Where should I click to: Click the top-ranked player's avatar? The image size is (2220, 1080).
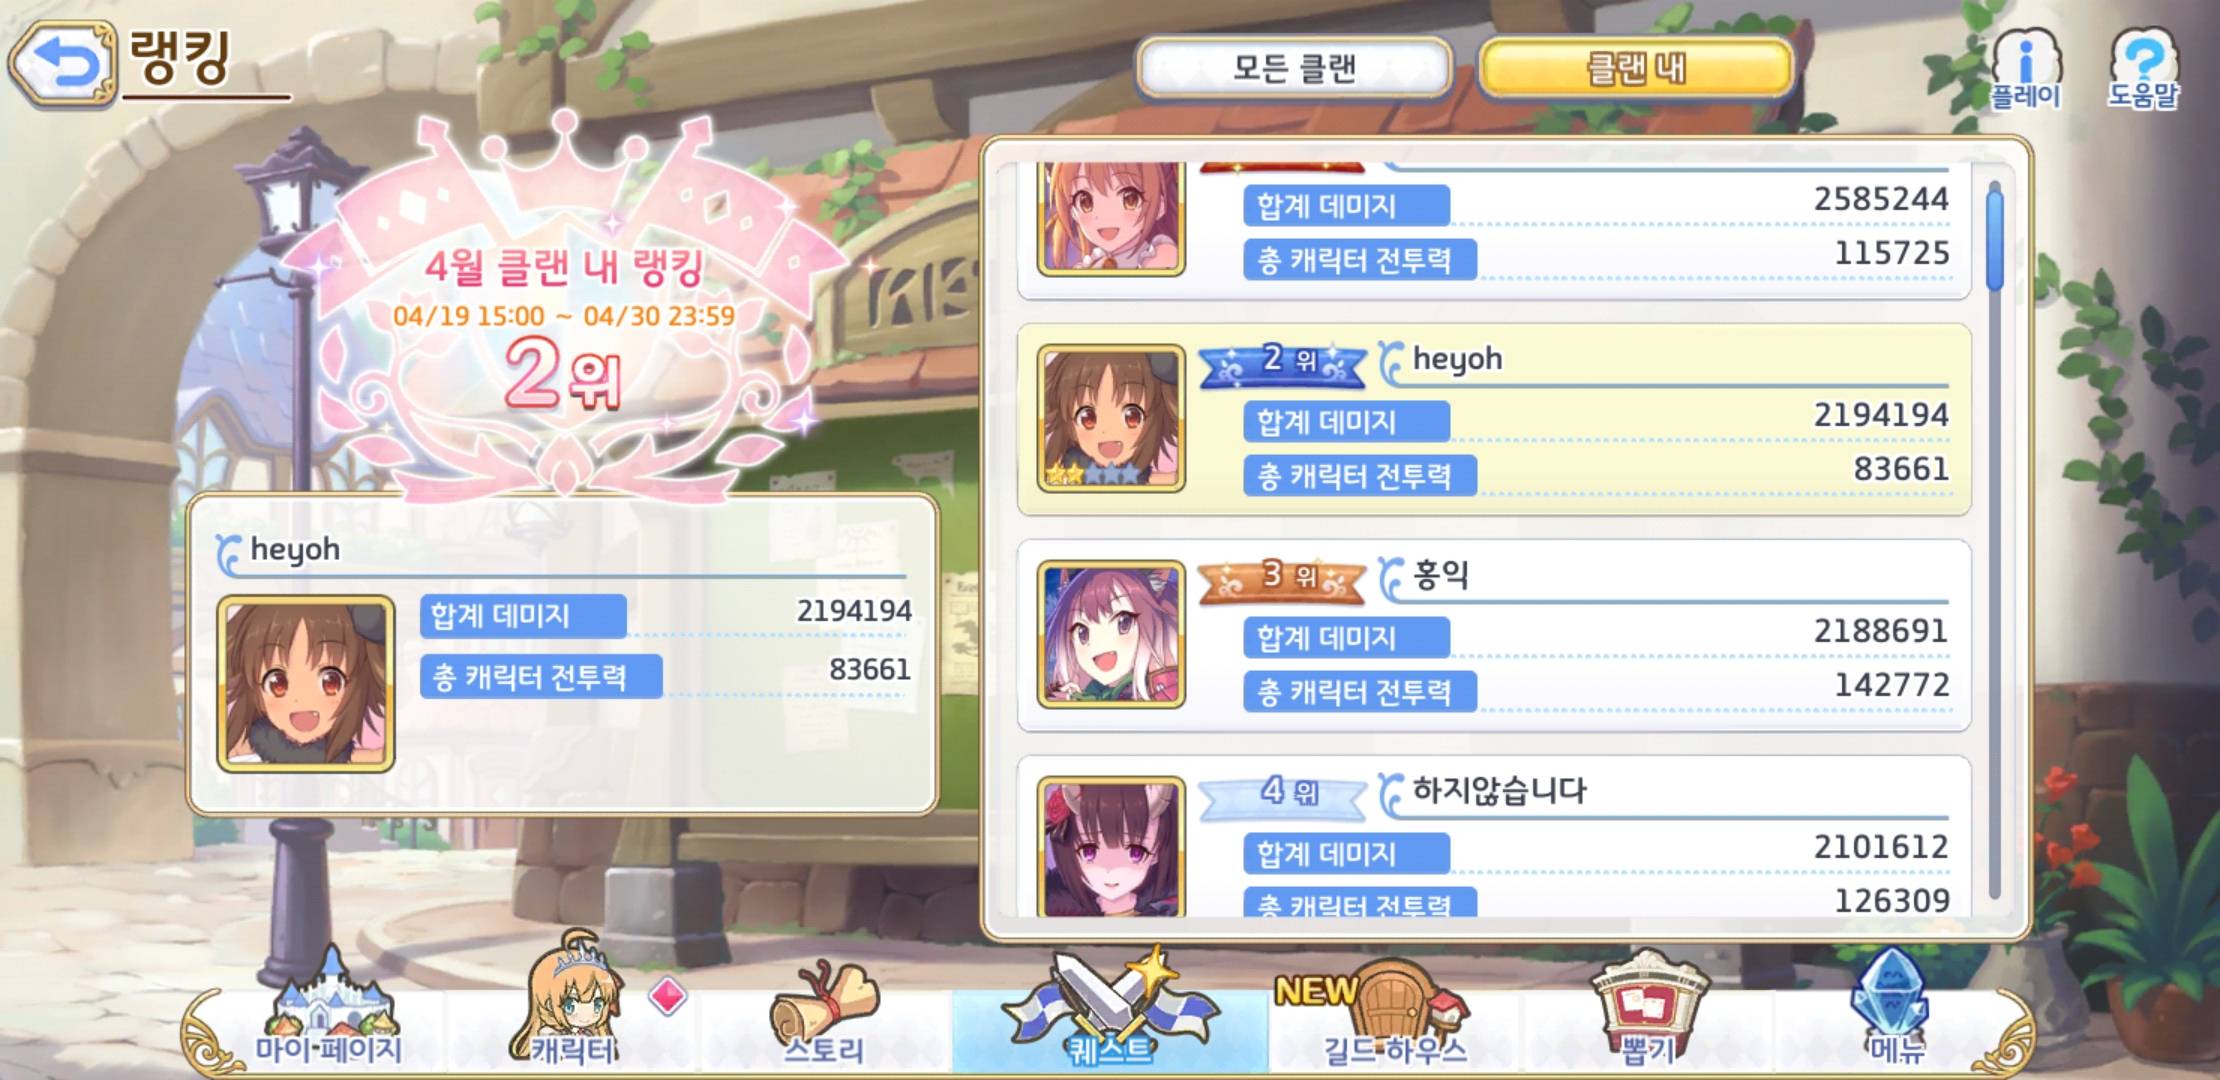(x=1111, y=220)
